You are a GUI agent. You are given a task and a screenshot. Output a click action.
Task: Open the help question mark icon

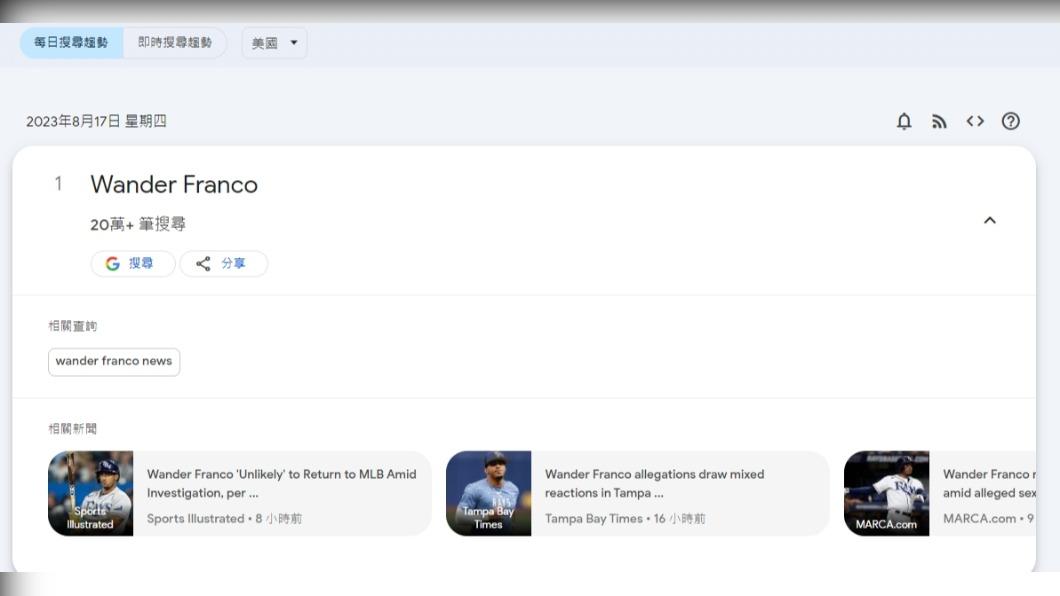tap(1011, 121)
